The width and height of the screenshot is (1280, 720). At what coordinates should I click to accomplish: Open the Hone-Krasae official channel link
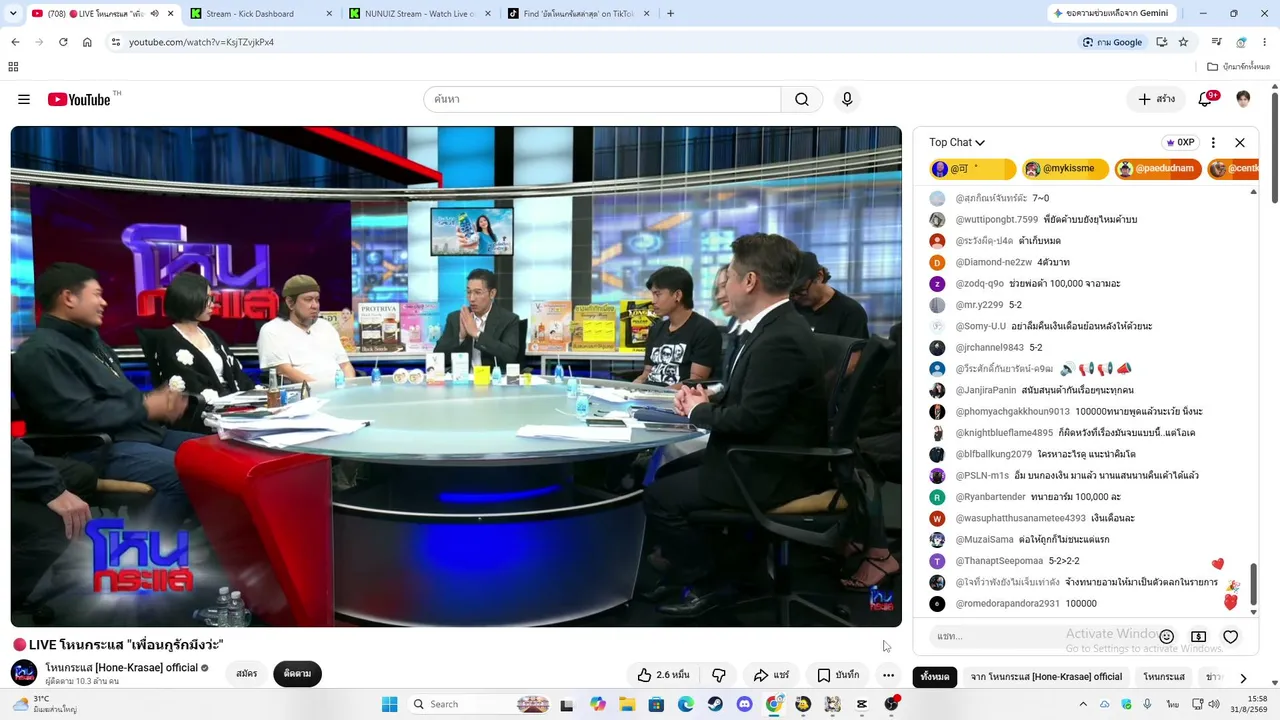pyautogui.click(x=121, y=668)
